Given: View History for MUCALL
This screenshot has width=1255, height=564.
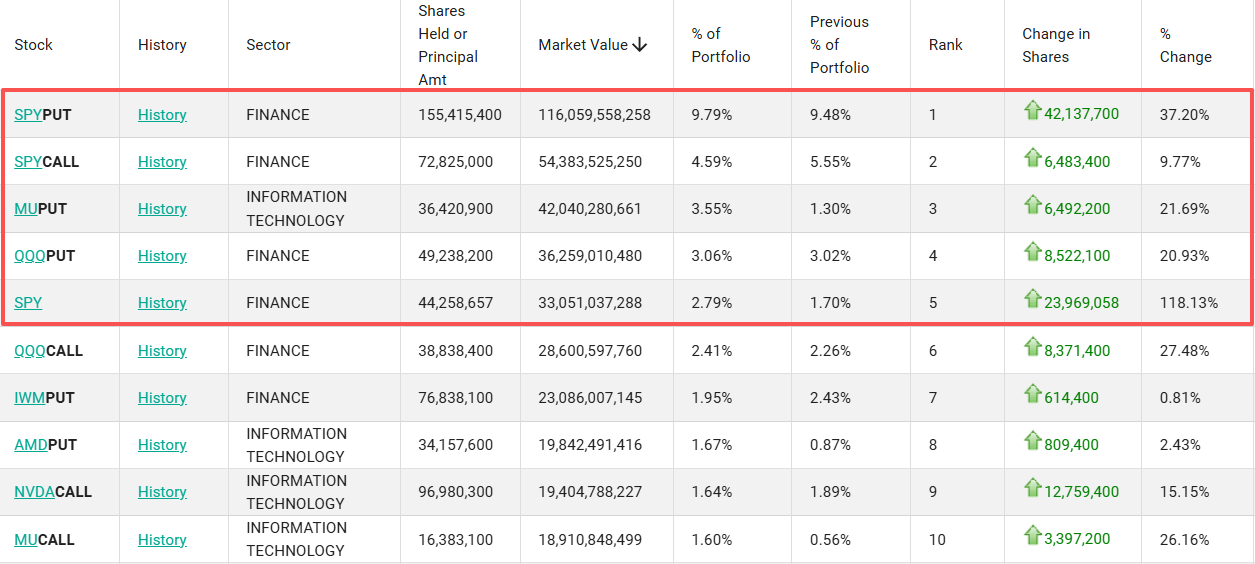Looking at the screenshot, I should tap(162, 540).
